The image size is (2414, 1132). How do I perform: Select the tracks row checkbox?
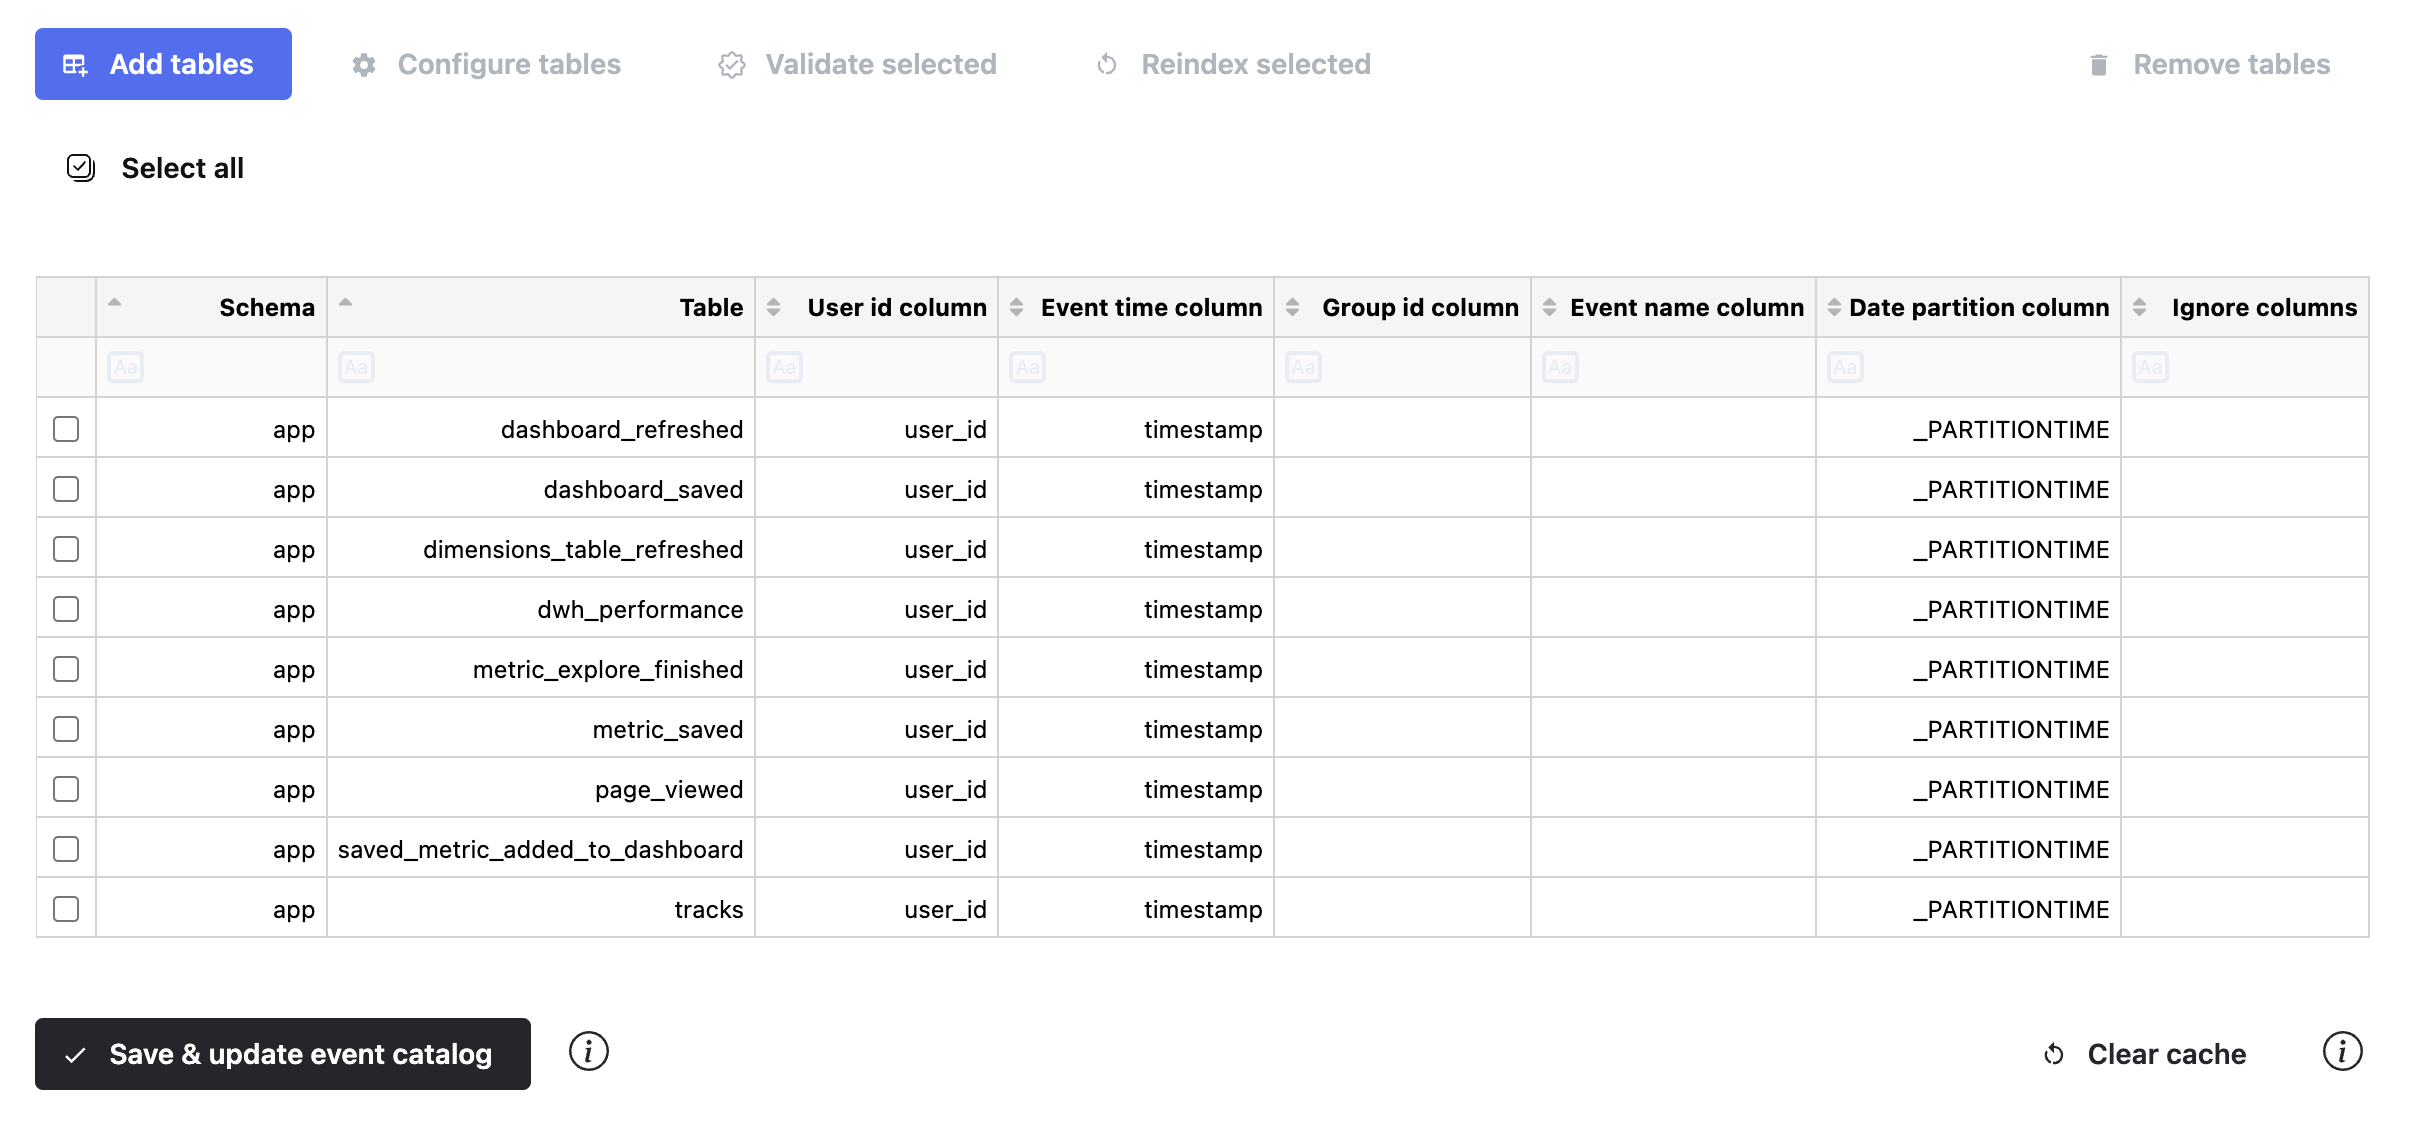pos(66,909)
